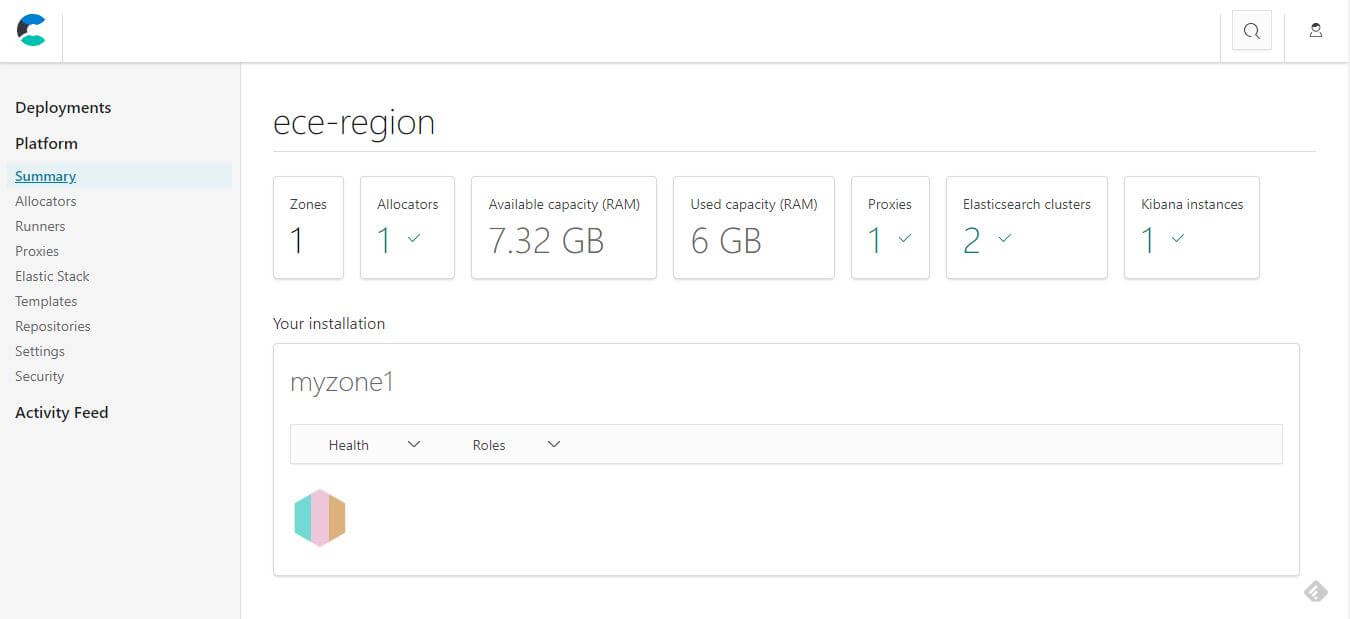Screen dimensions: 1350x619
Task: Click the Kibana instances checkmark icon
Action: point(1178,238)
